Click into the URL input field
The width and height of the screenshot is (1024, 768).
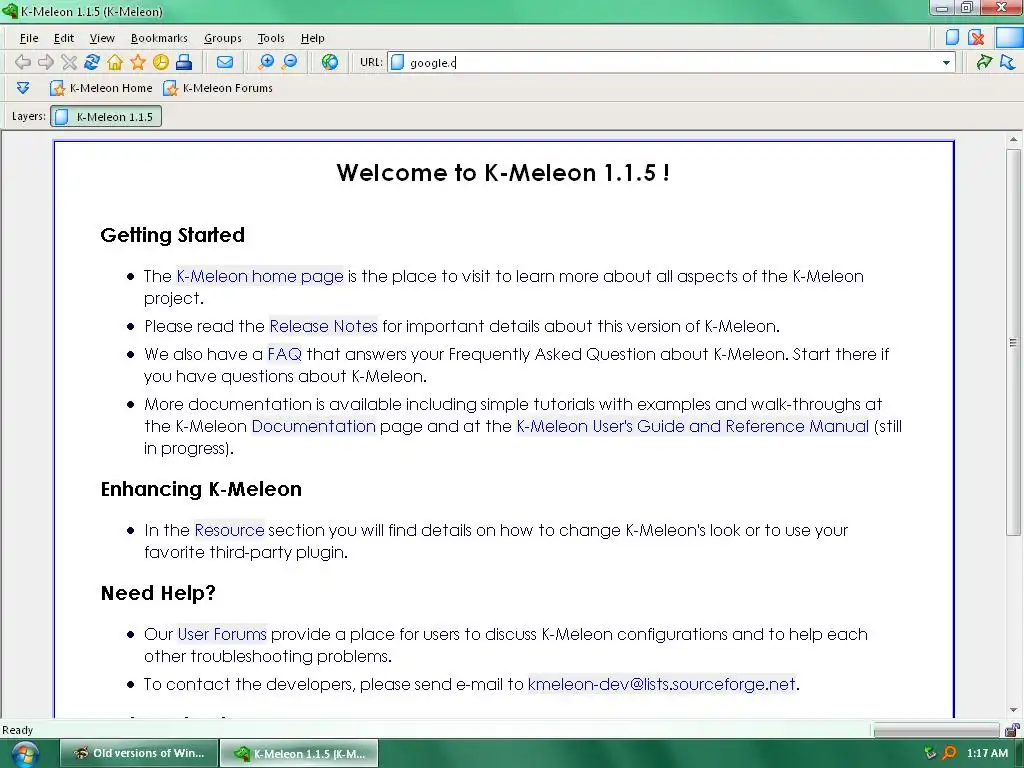coord(673,63)
